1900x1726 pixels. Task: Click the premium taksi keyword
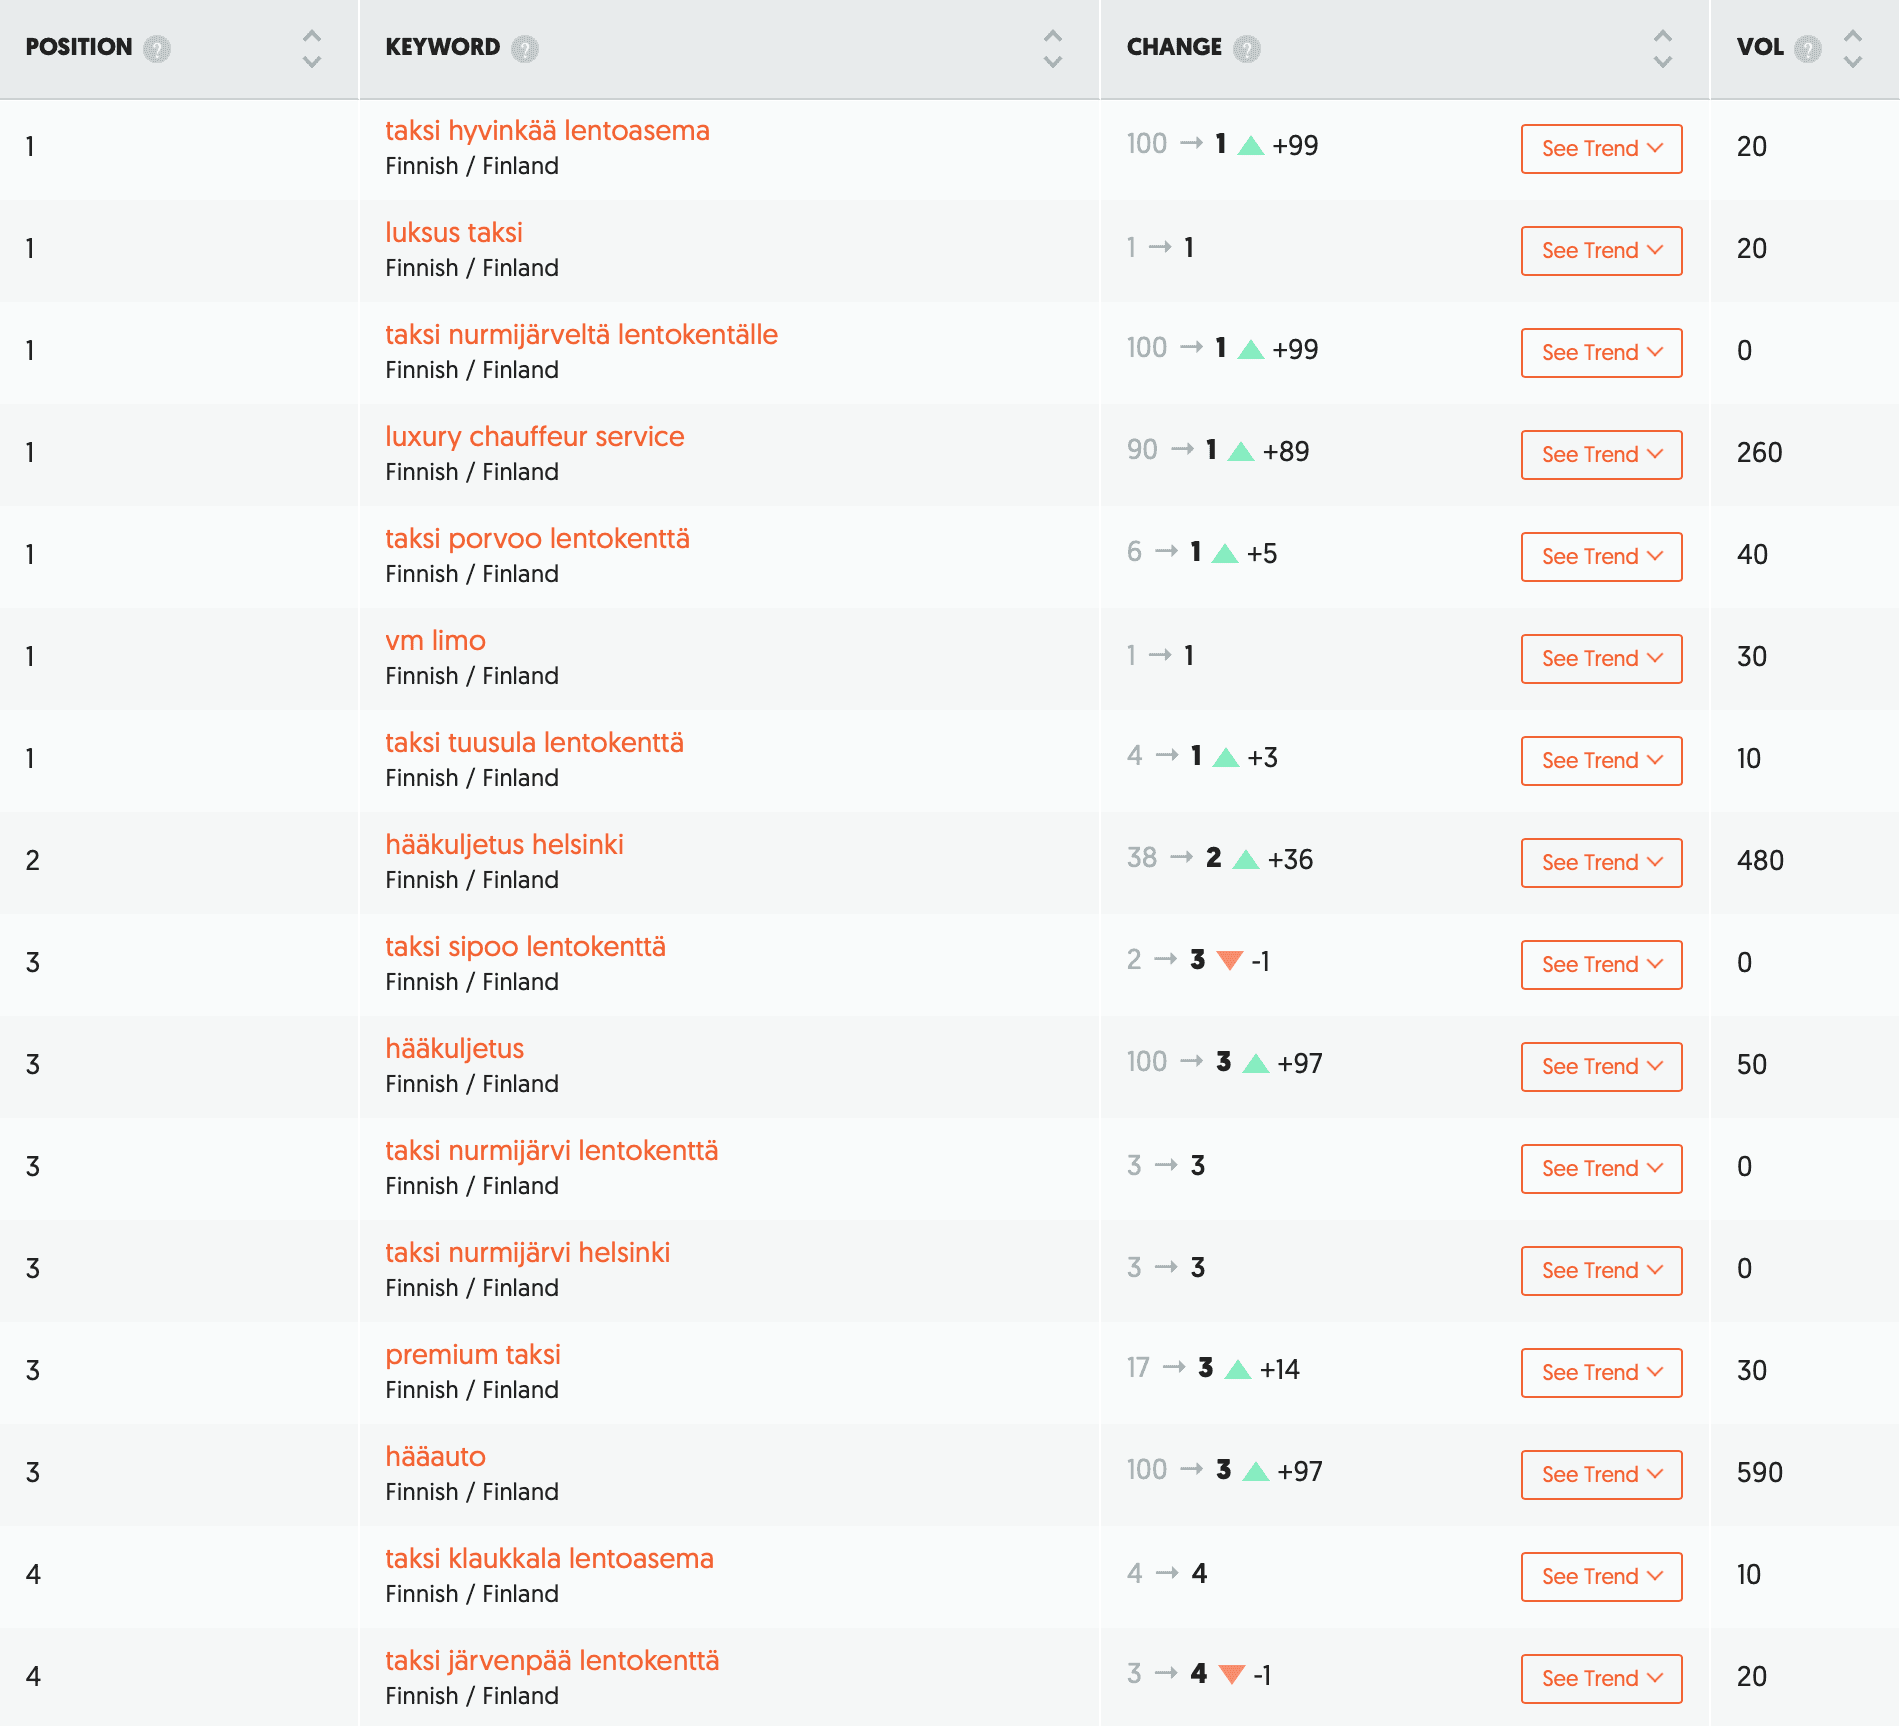pyautogui.click(x=473, y=1355)
